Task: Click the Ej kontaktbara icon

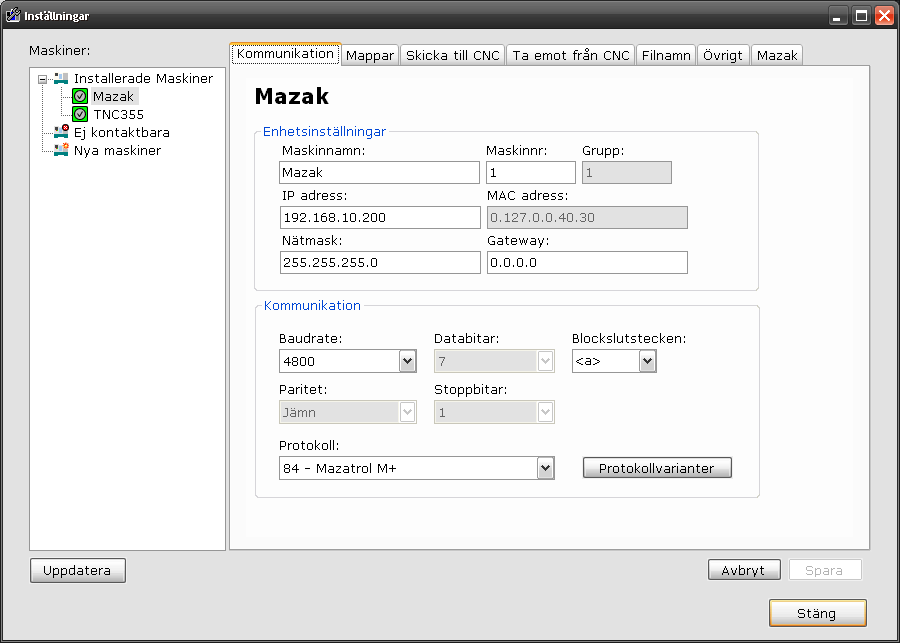Action: tap(61, 132)
